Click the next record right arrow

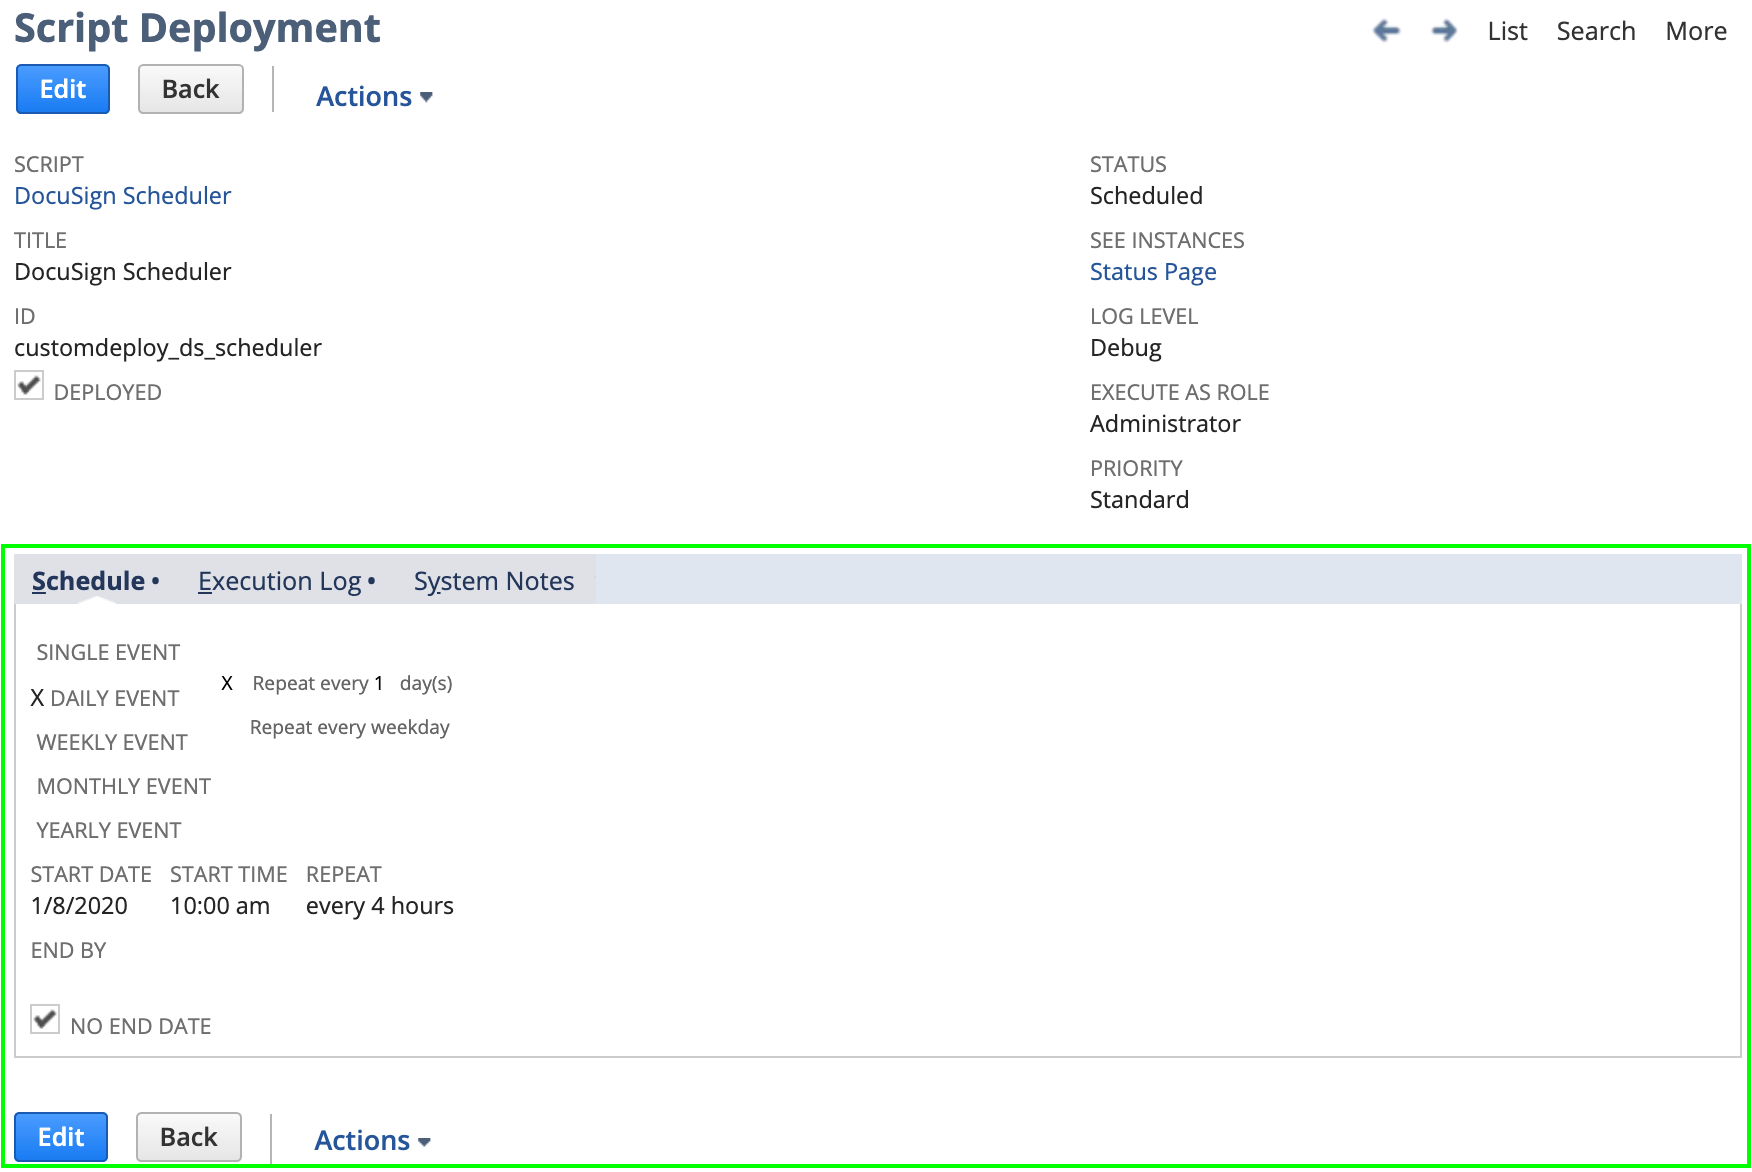pyautogui.click(x=1443, y=31)
